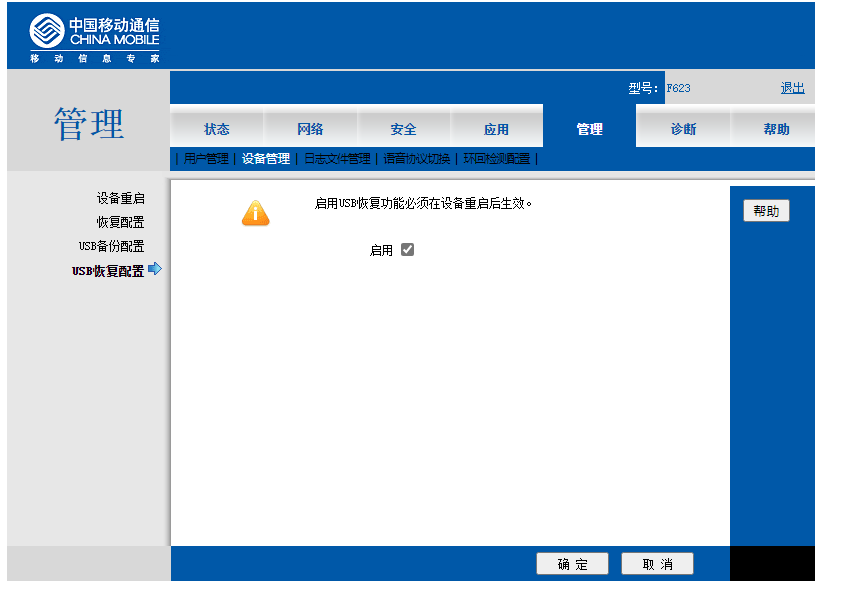864x614 pixels.
Task: Click the China Mobile logo
Action: point(94,38)
